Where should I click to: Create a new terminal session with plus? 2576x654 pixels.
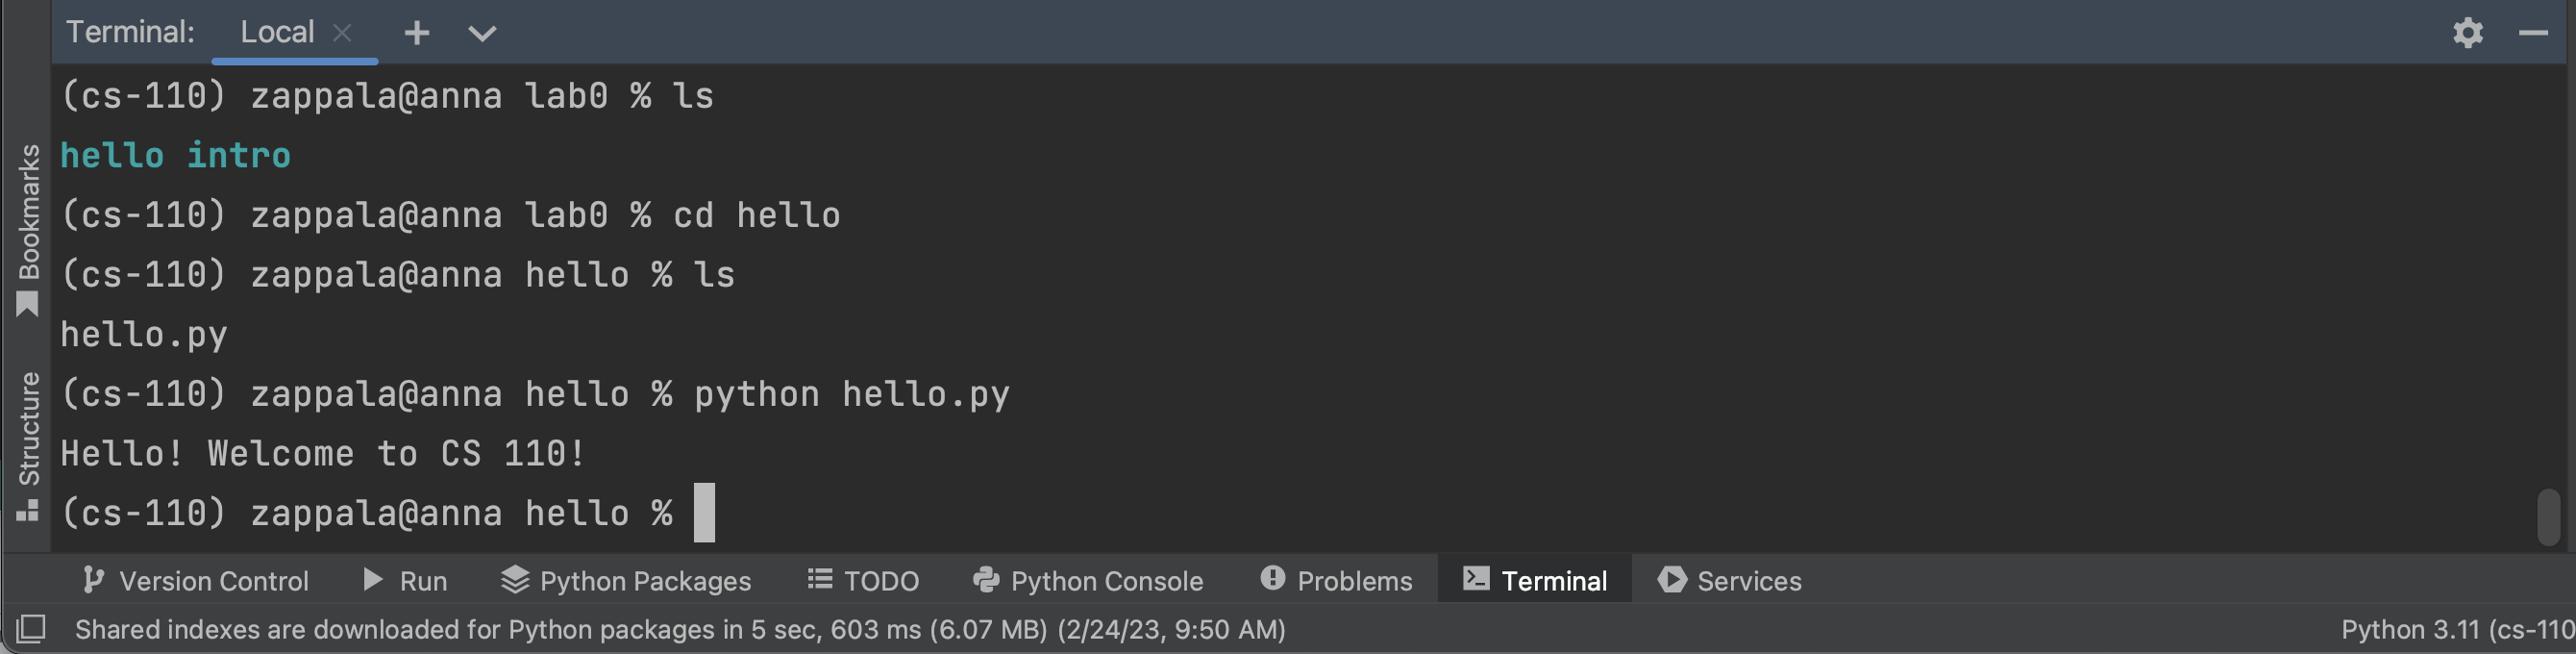click(x=417, y=33)
